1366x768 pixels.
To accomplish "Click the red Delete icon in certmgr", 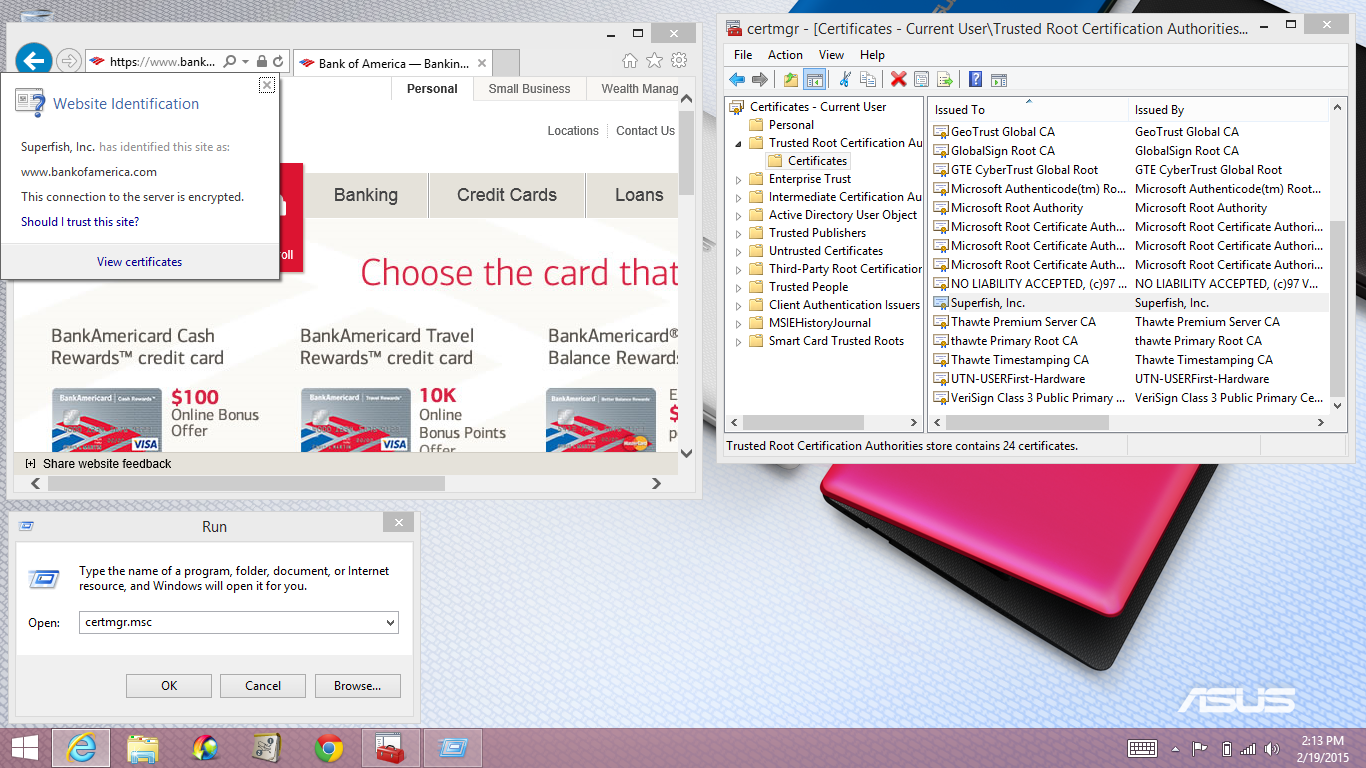I will pyautogui.click(x=898, y=80).
